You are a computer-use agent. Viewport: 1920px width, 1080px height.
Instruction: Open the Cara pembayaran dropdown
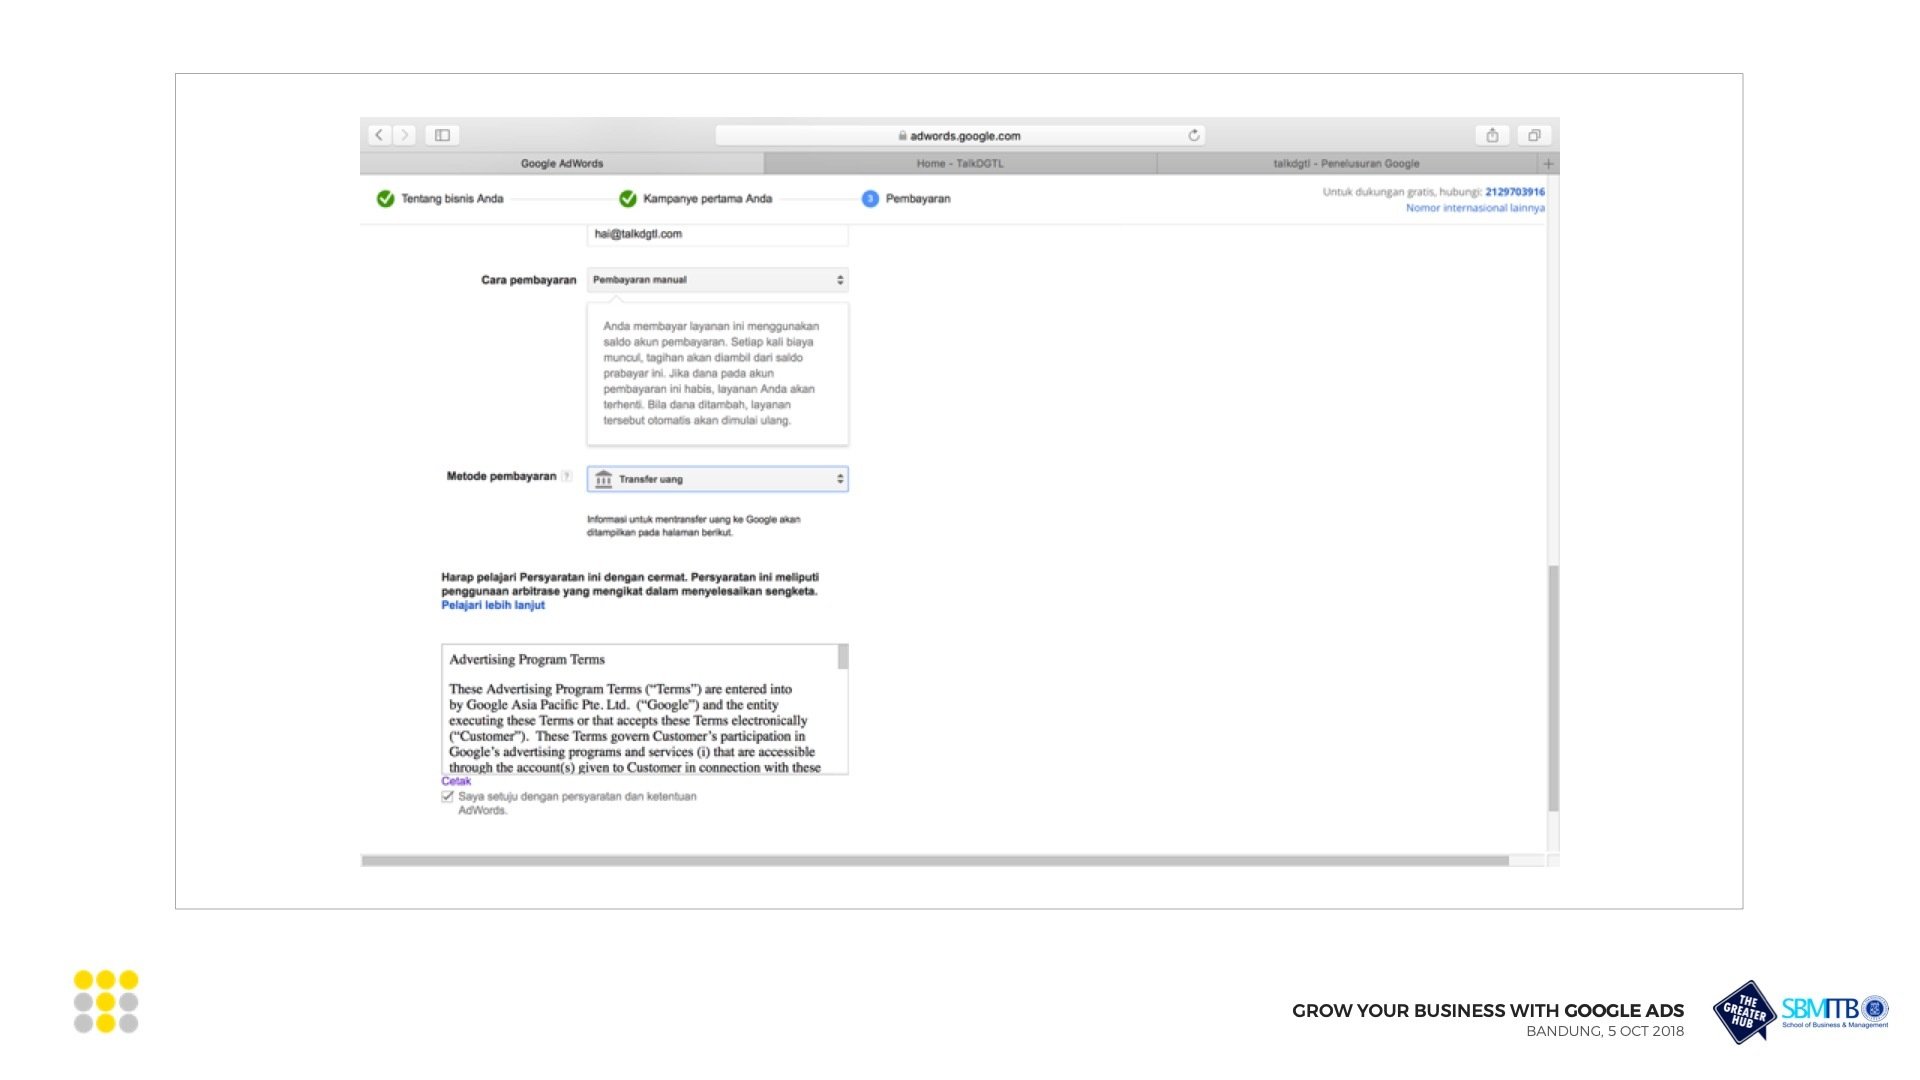[717, 280]
